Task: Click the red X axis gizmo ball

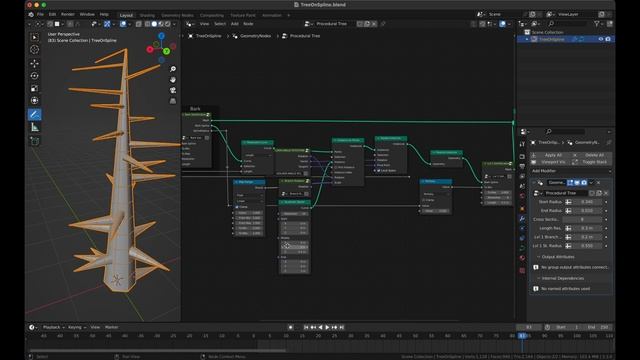Action: (x=150, y=49)
